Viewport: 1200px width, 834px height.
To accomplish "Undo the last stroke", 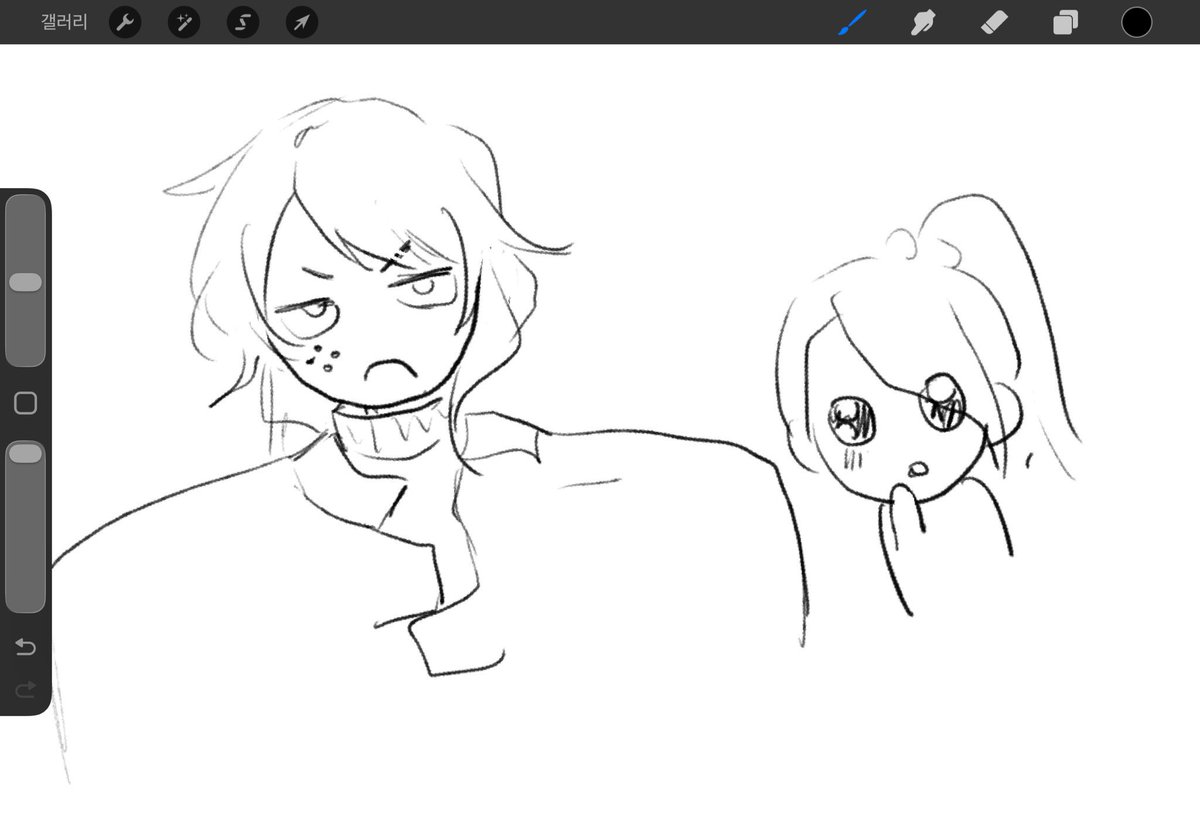I will pyautogui.click(x=26, y=648).
